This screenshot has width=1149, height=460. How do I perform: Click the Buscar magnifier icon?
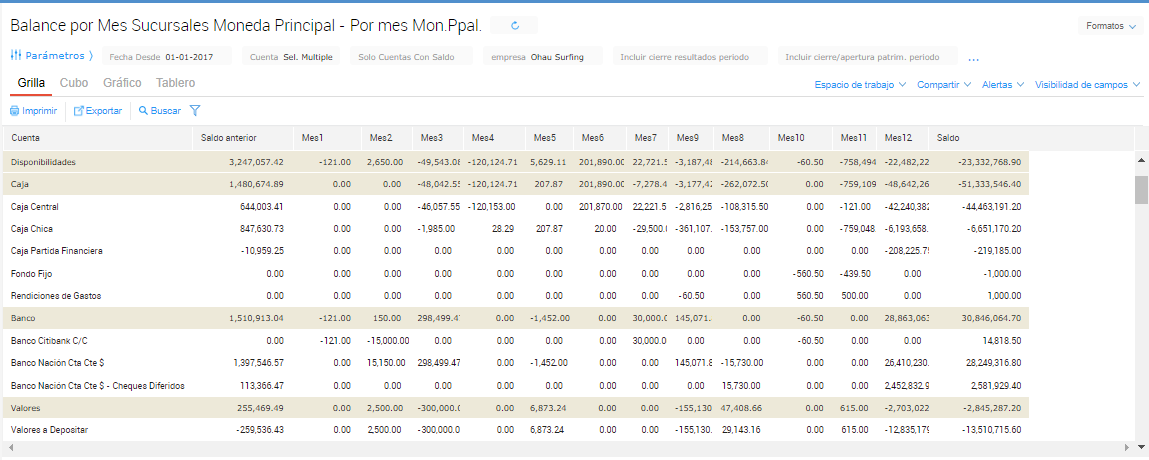pyautogui.click(x=144, y=111)
